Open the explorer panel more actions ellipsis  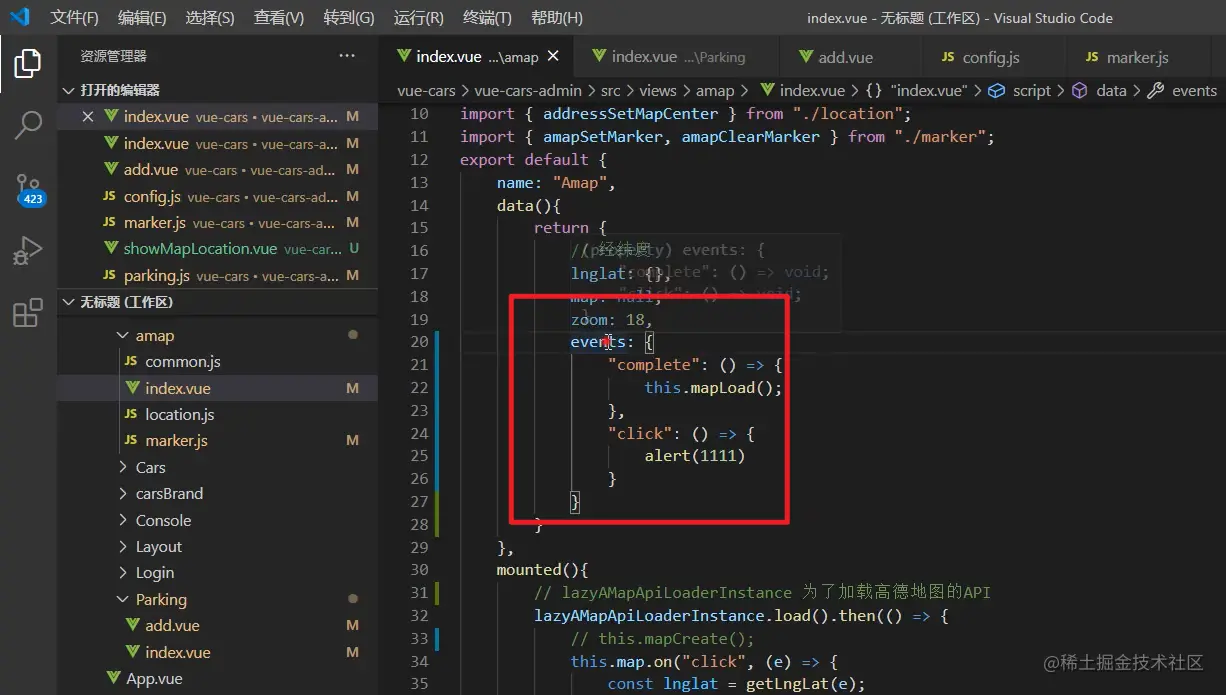pyautogui.click(x=347, y=56)
